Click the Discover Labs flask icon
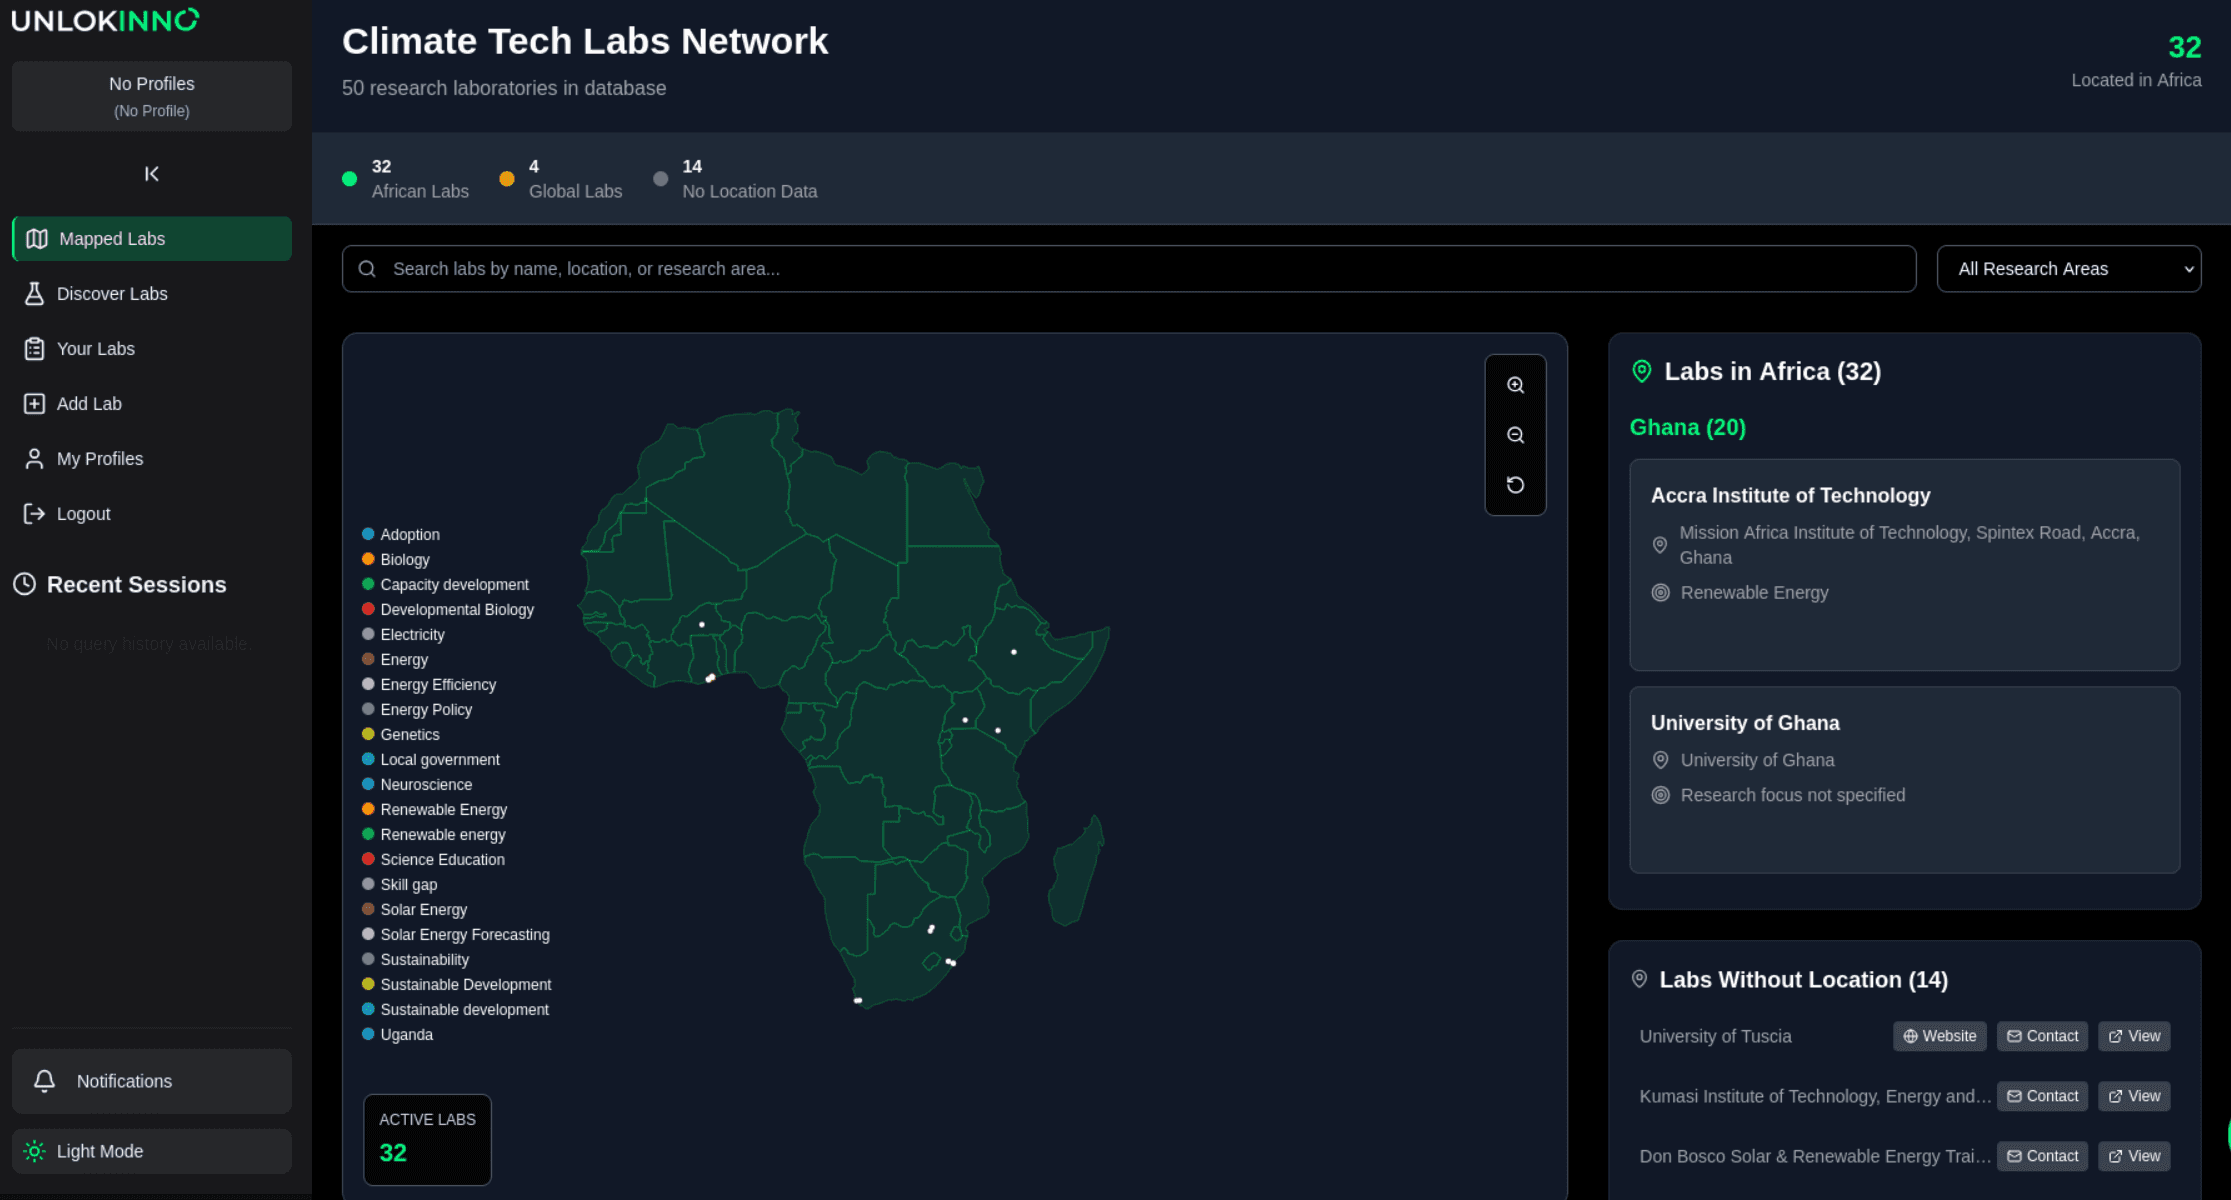Screen dimensions: 2231x1200 pyautogui.click(x=34, y=294)
